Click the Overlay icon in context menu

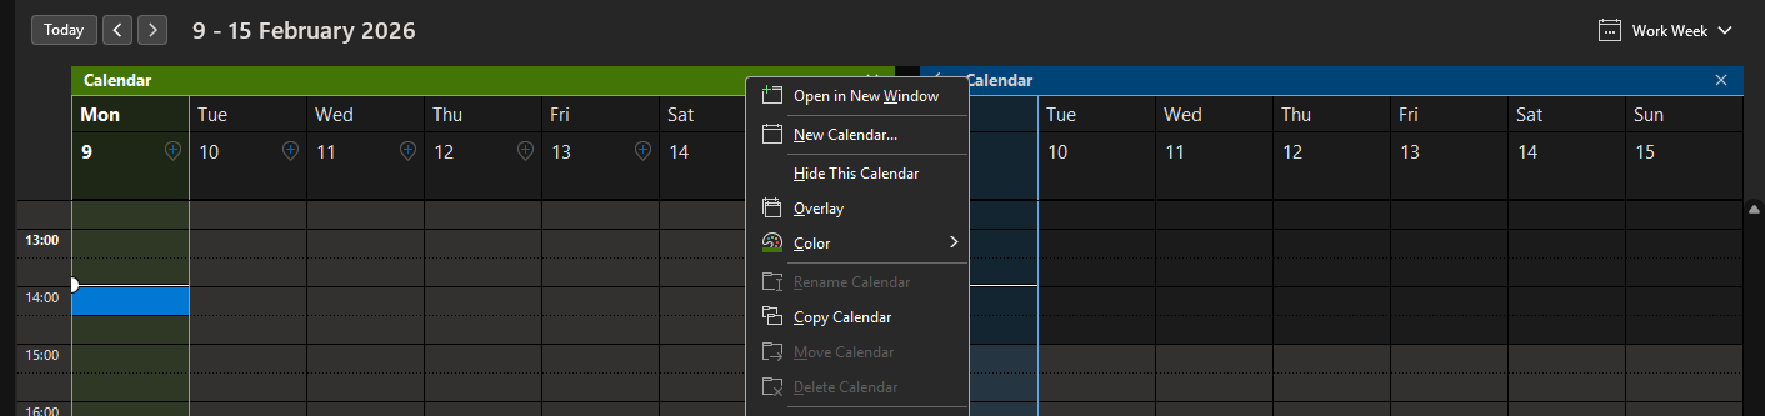[772, 208]
